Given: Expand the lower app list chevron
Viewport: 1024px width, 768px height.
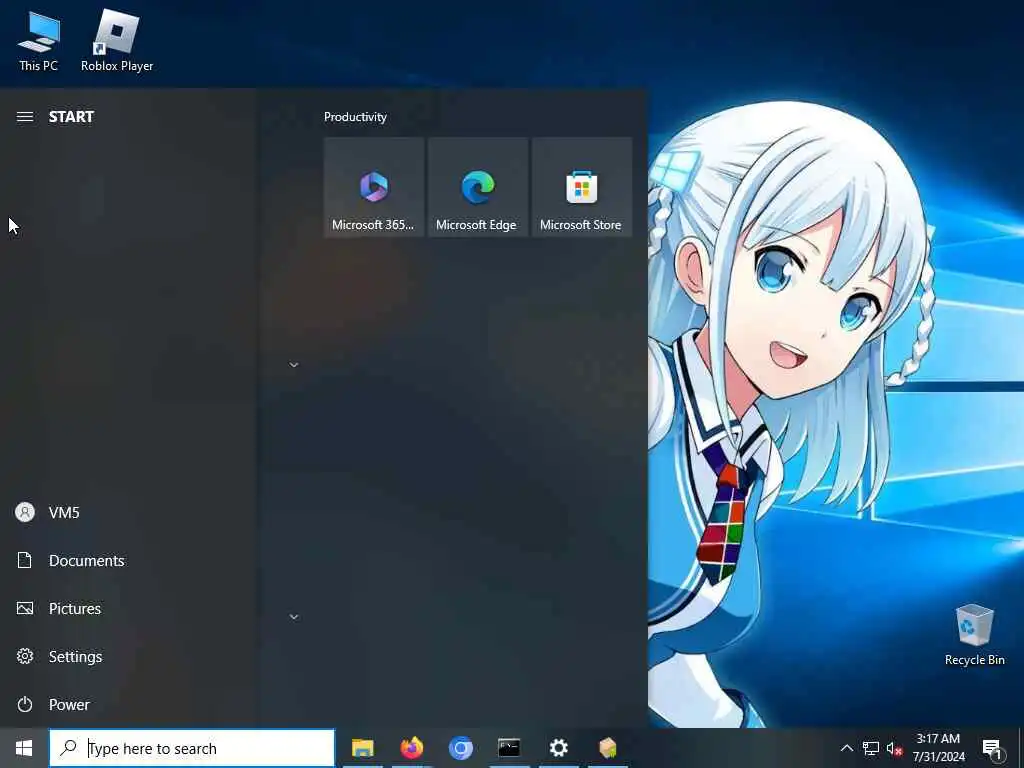Looking at the screenshot, I should 294,617.
